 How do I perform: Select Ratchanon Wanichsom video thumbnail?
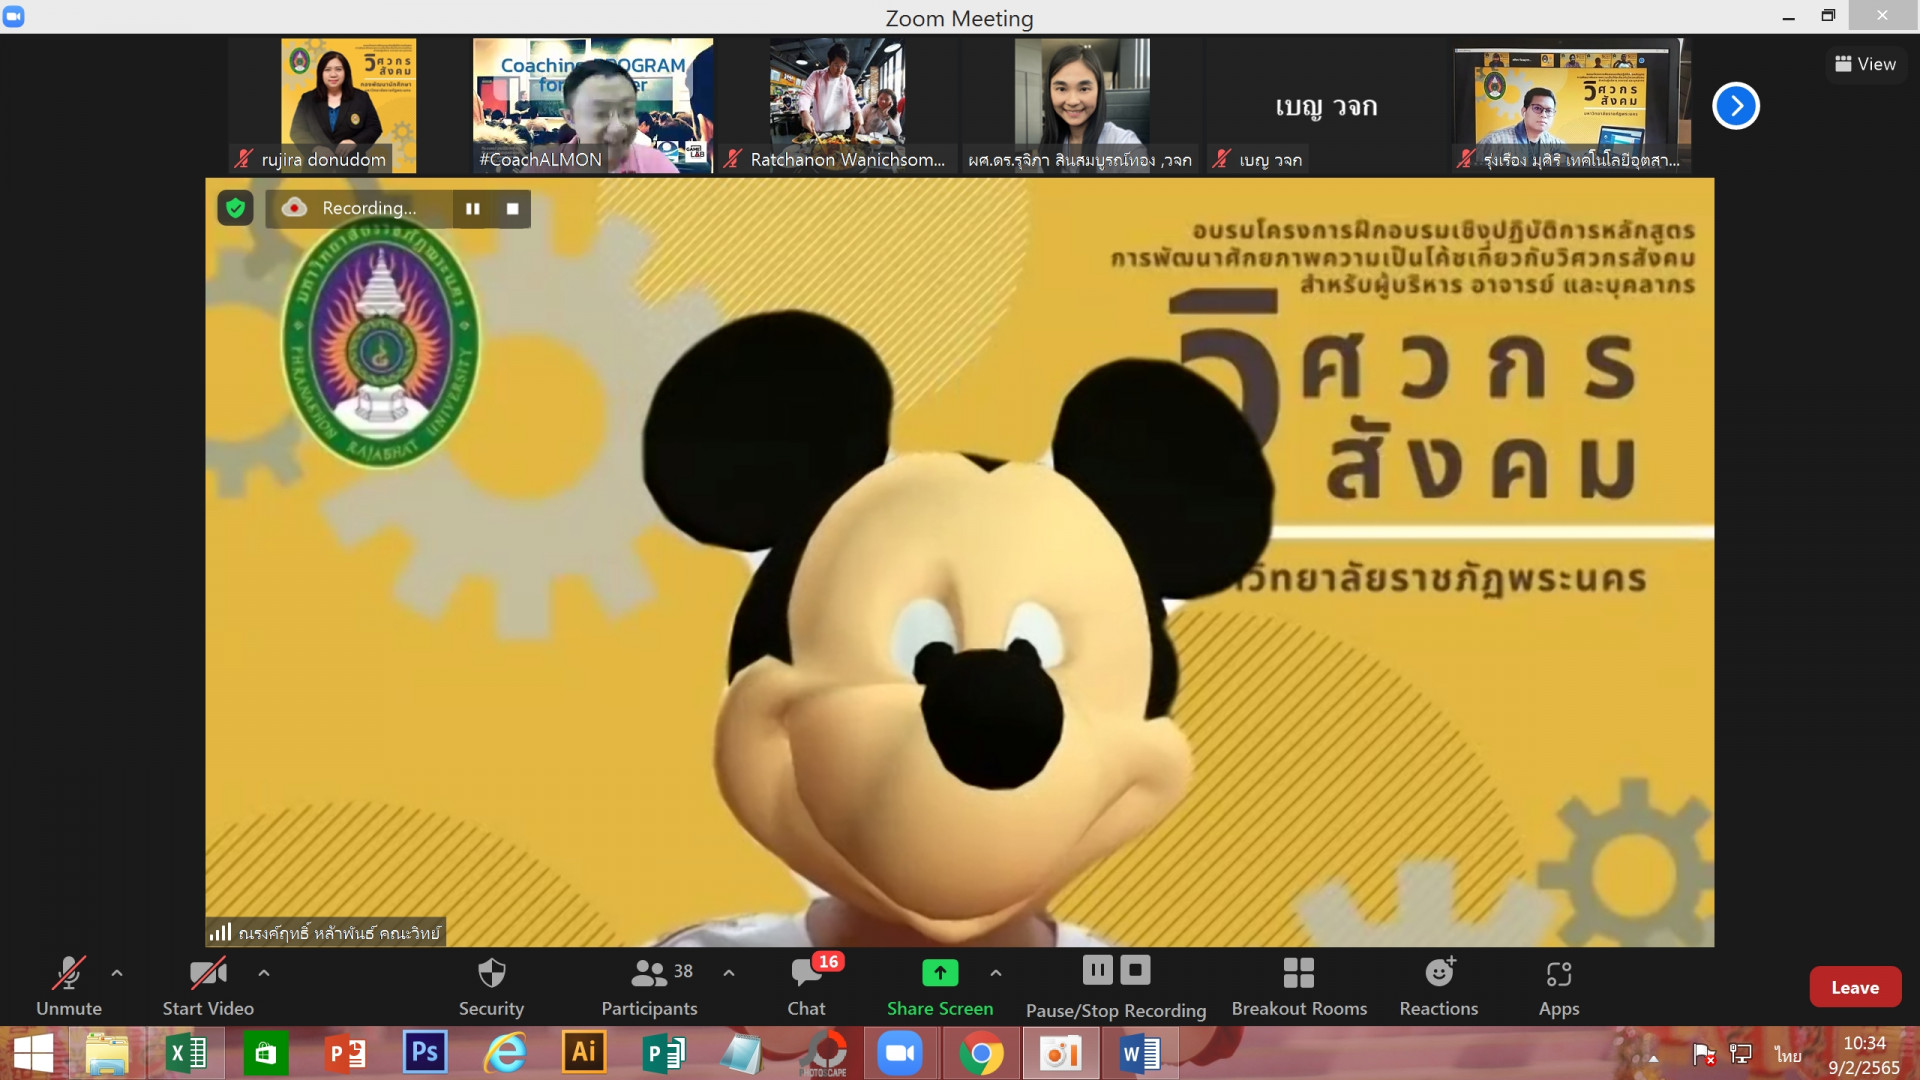[x=838, y=106]
